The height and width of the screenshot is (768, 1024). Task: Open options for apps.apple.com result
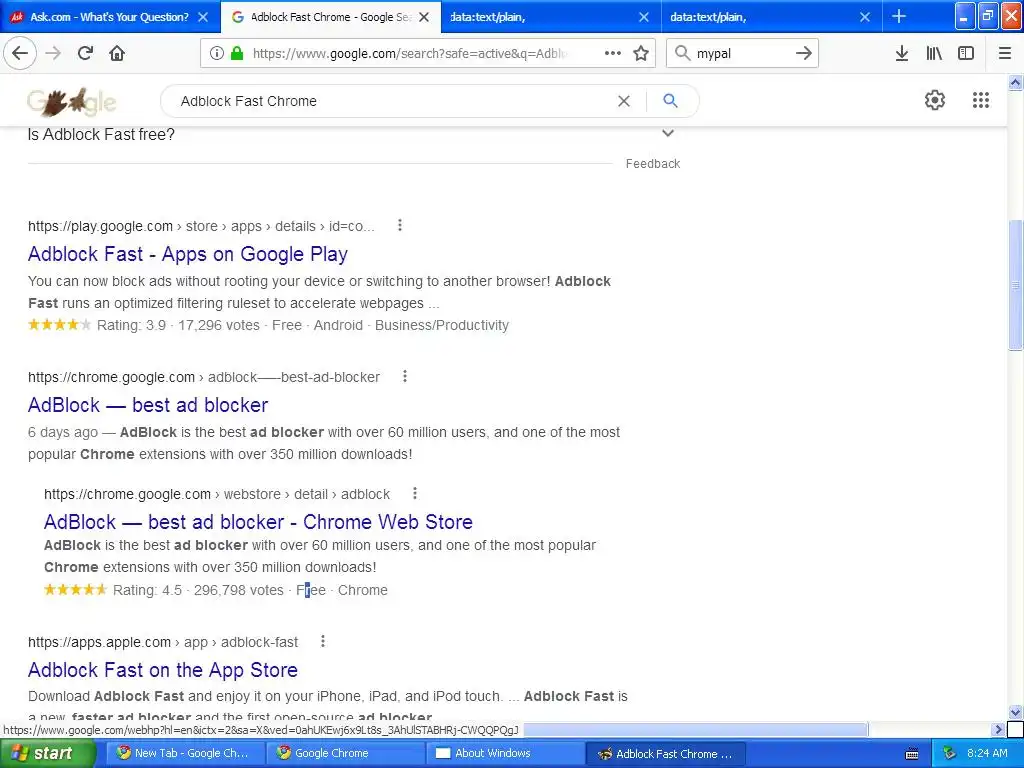pos(323,641)
